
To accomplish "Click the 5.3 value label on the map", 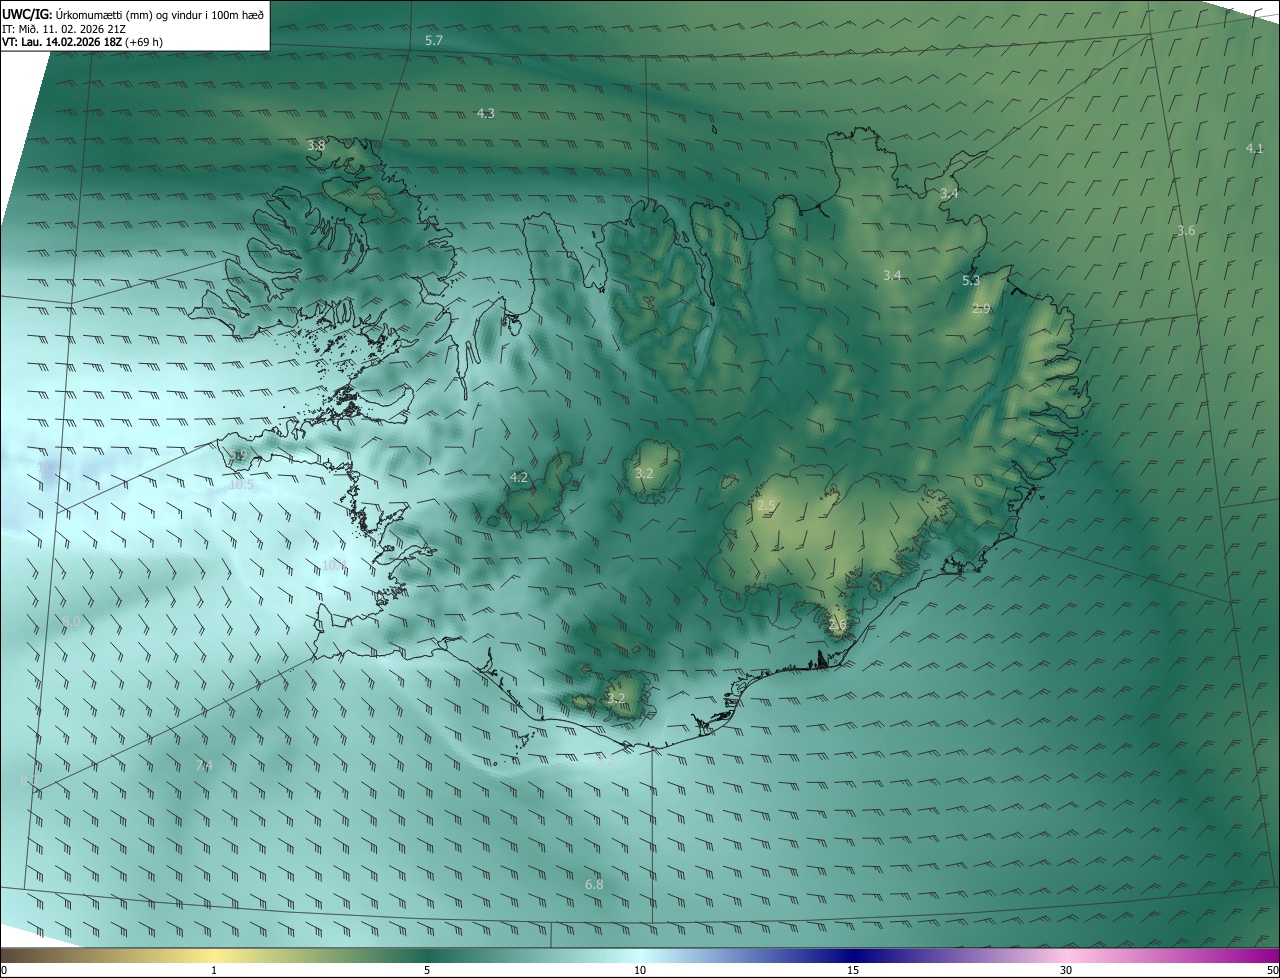I will tap(971, 281).
